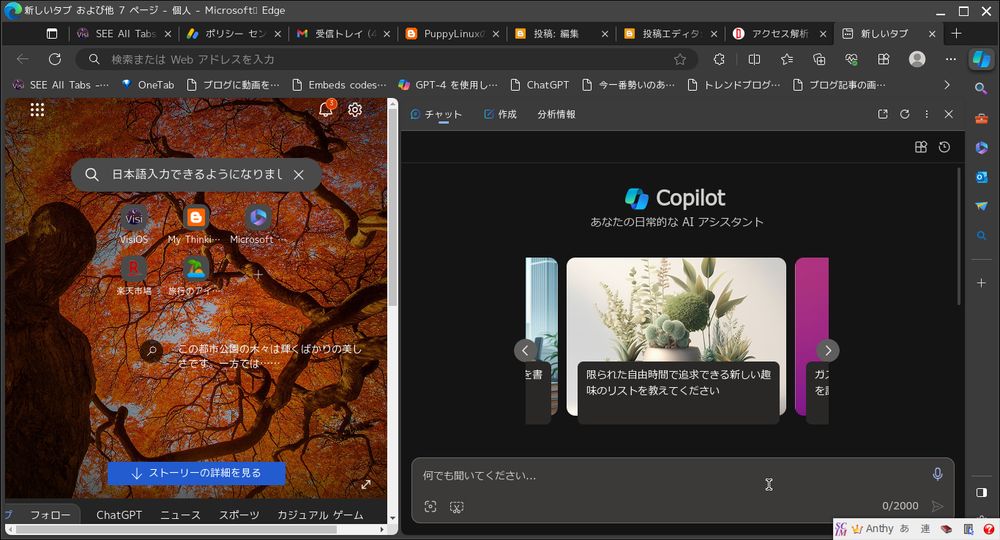1000x540 pixels.
Task: Select the スポーツ feed tab
Action: pos(239,514)
